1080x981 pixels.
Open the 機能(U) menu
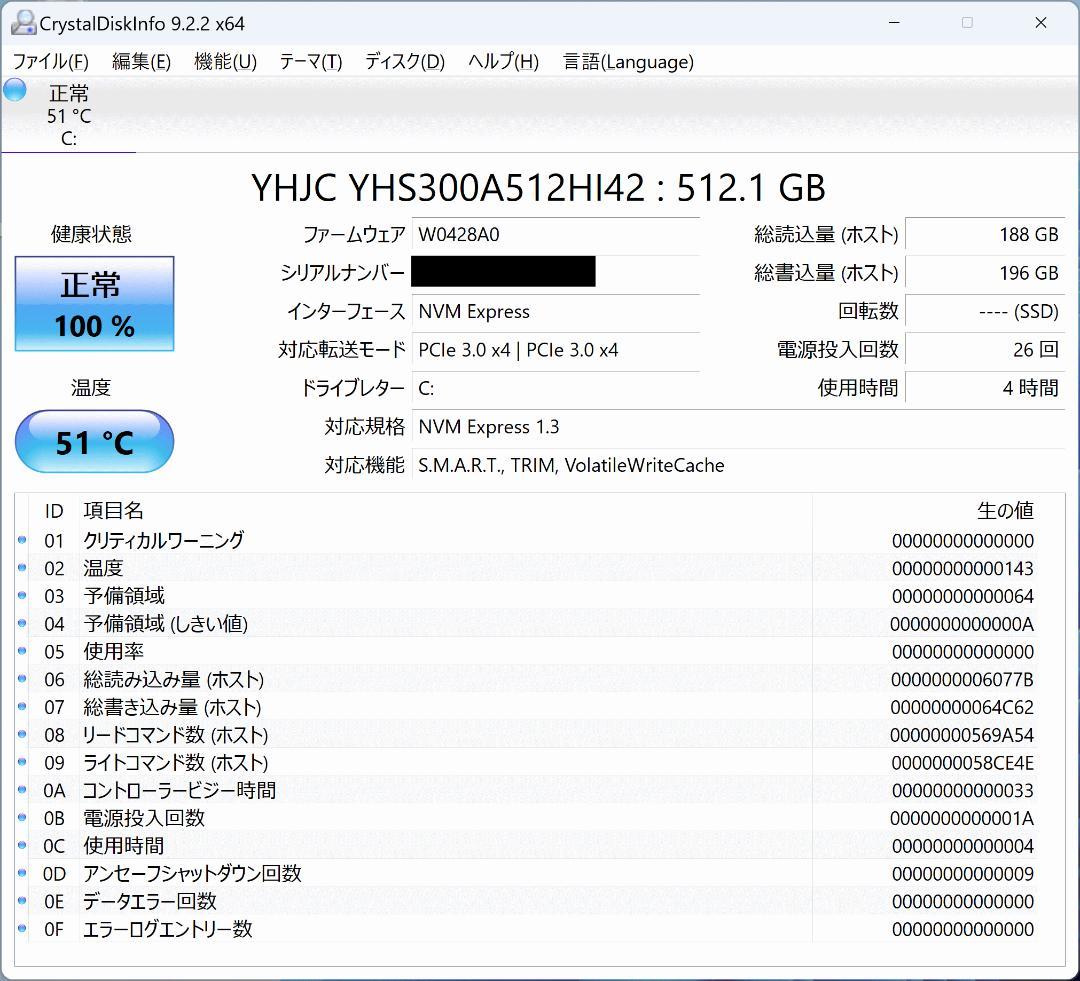[224, 61]
